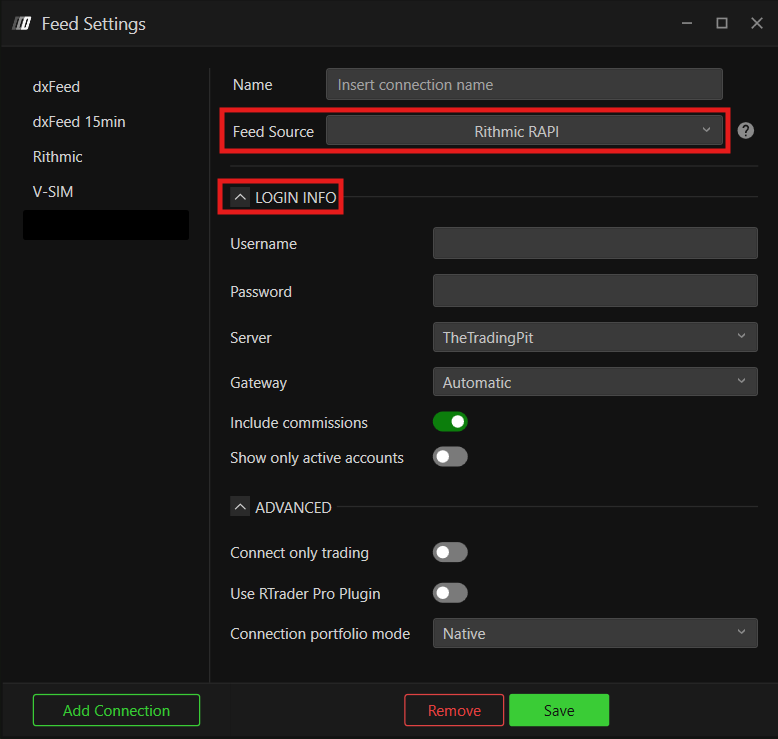The height and width of the screenshot is (739, 778).
Task: Open the Connection portfolio mode dropdown
Action: [595, 633]
